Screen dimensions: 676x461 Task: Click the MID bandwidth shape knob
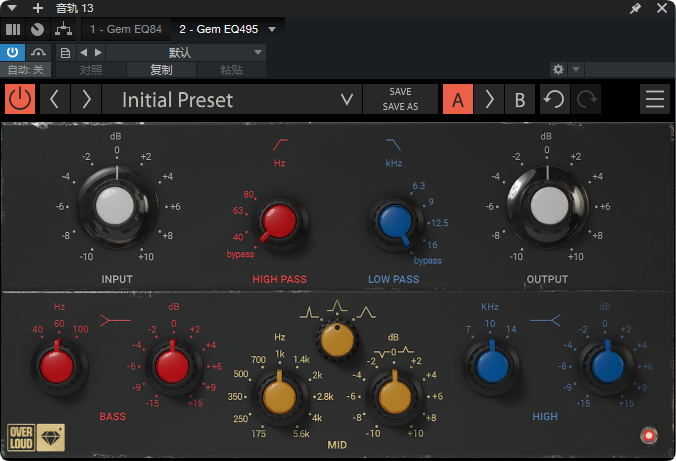click(x=337, y=340)
